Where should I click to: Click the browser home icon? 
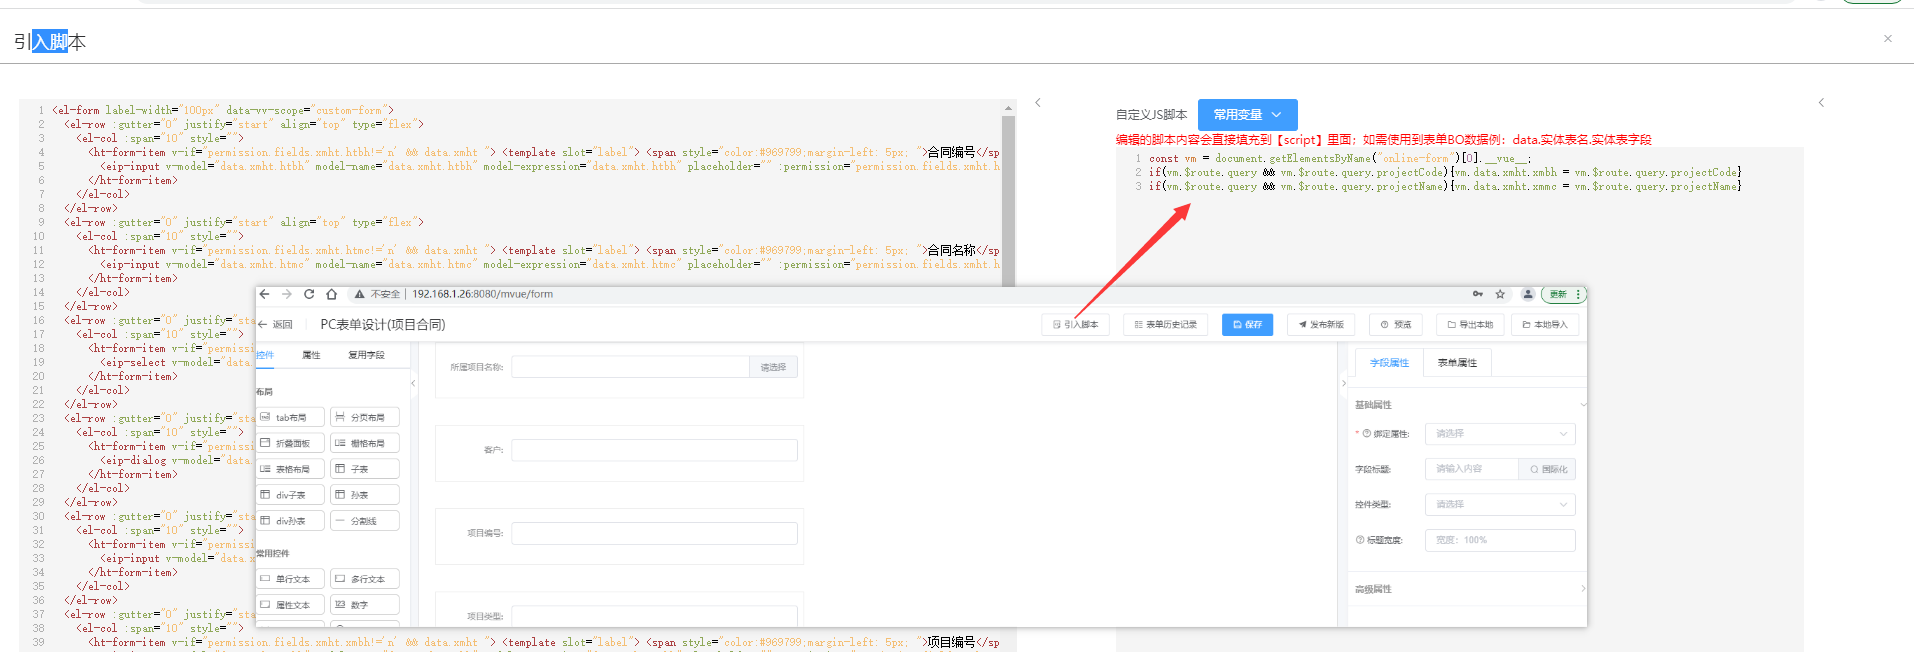pyautogui.click(x=331, y=294)
